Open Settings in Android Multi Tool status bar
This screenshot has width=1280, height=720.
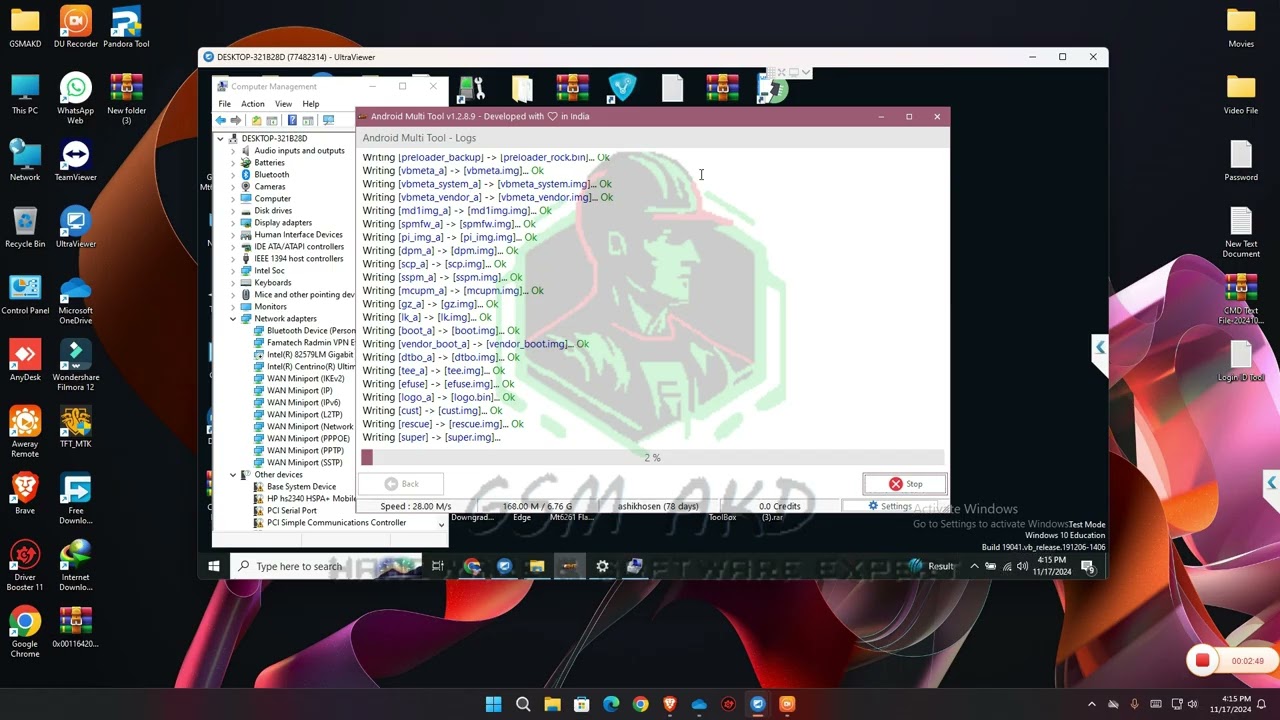tap(890, 506)
